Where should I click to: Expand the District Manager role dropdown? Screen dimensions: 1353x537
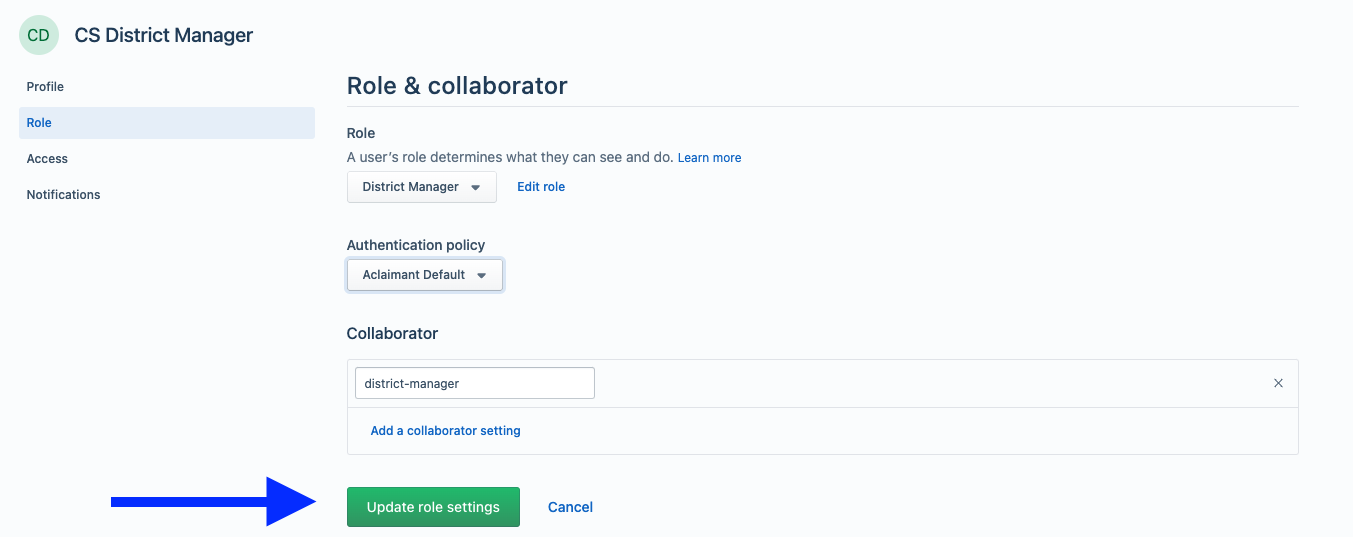click(x=422, y=187)
